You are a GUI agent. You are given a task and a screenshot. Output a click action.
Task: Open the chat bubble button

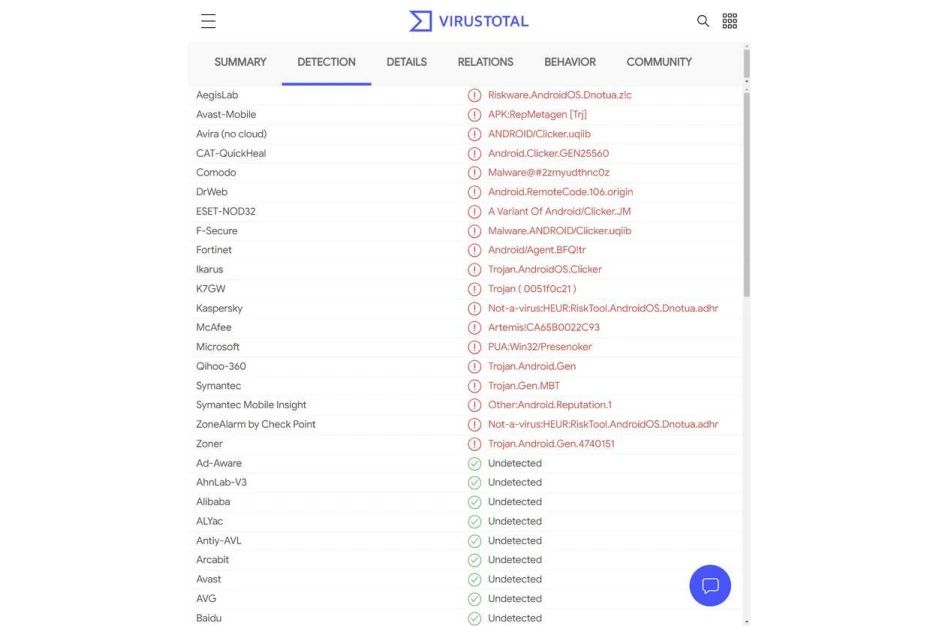tap(710, 585)
